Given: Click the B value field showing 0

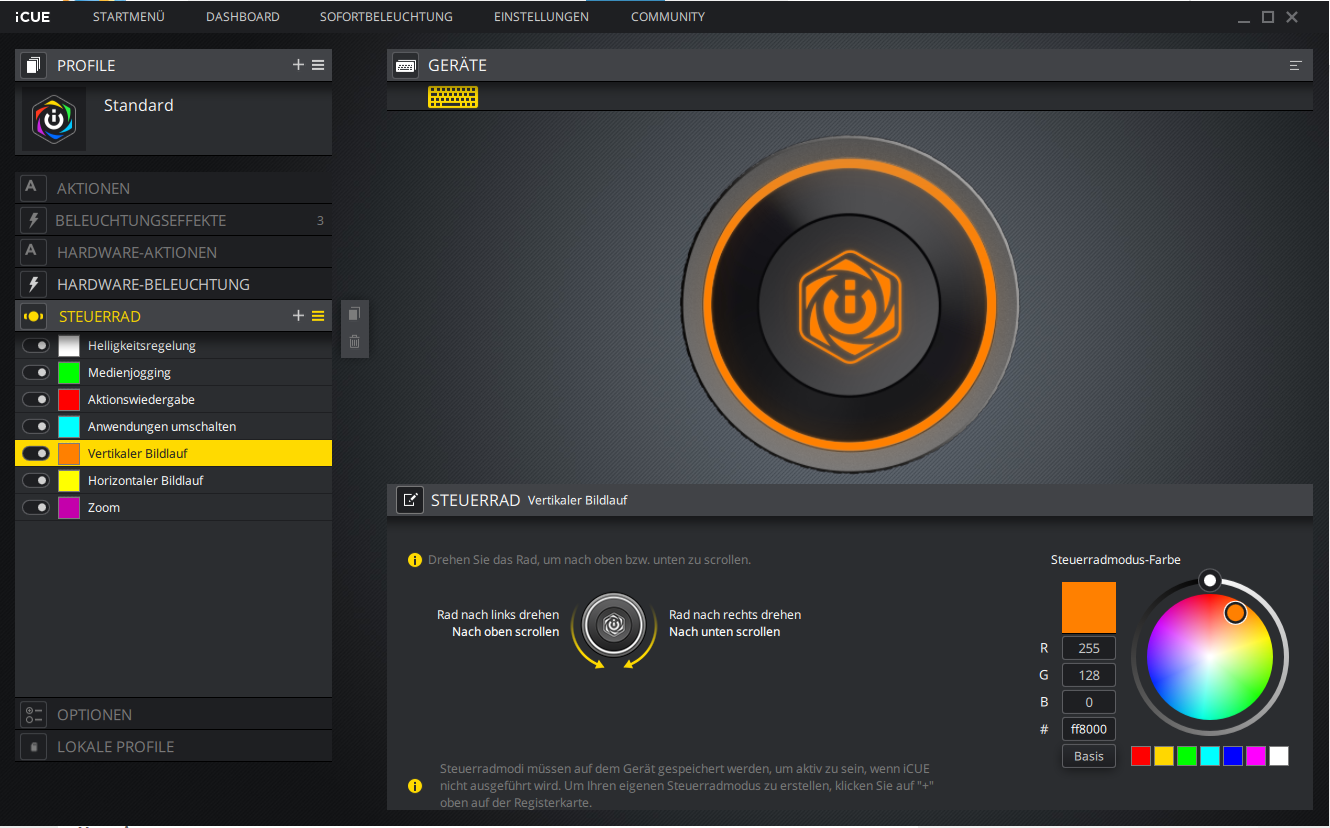Looking at the screenshot, I should (x=1089, y=702).
